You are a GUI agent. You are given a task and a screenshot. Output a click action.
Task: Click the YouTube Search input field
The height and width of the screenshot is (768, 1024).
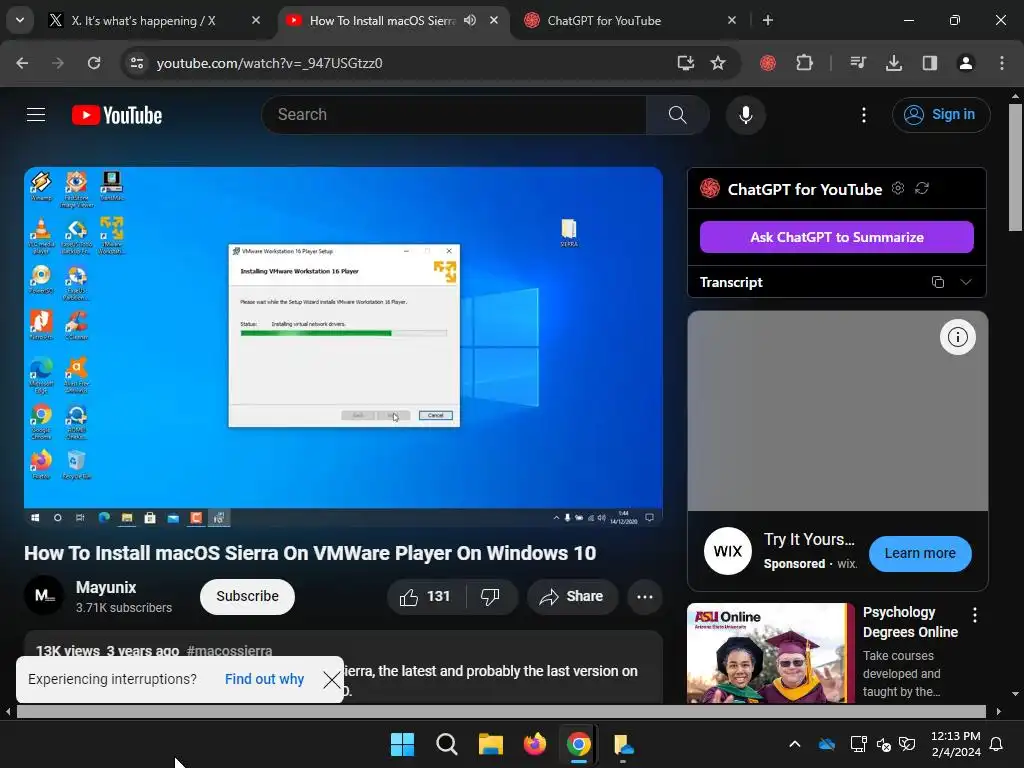pos(454,115)
